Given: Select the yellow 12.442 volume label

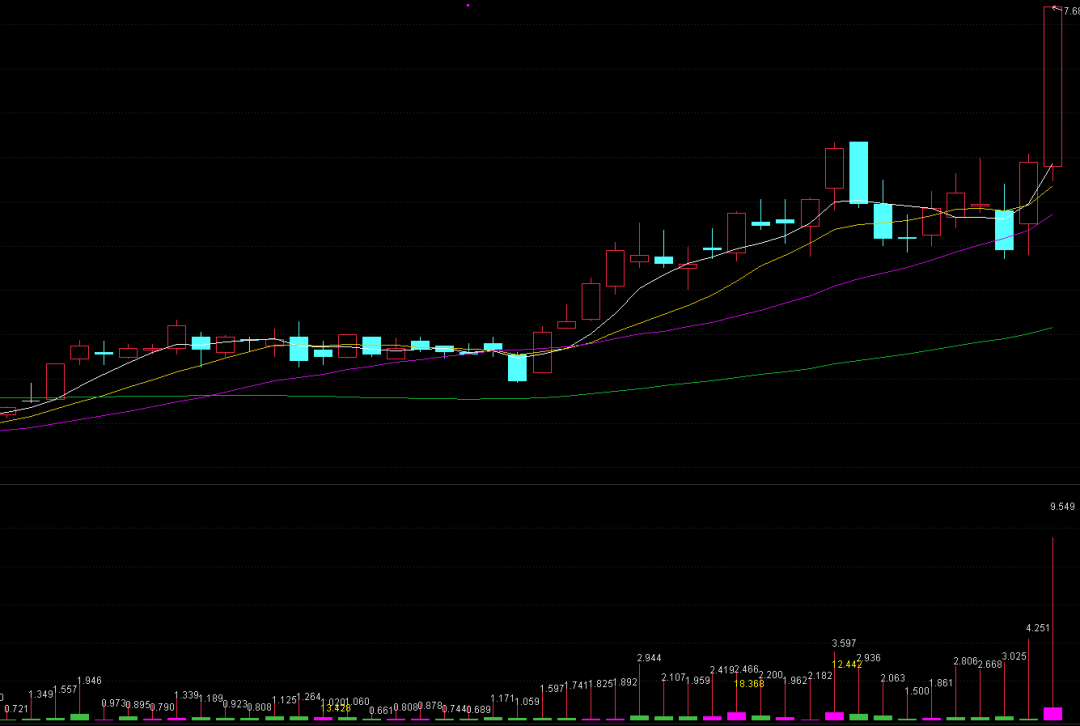Looking at the screenshot, I should pos(846,665).
